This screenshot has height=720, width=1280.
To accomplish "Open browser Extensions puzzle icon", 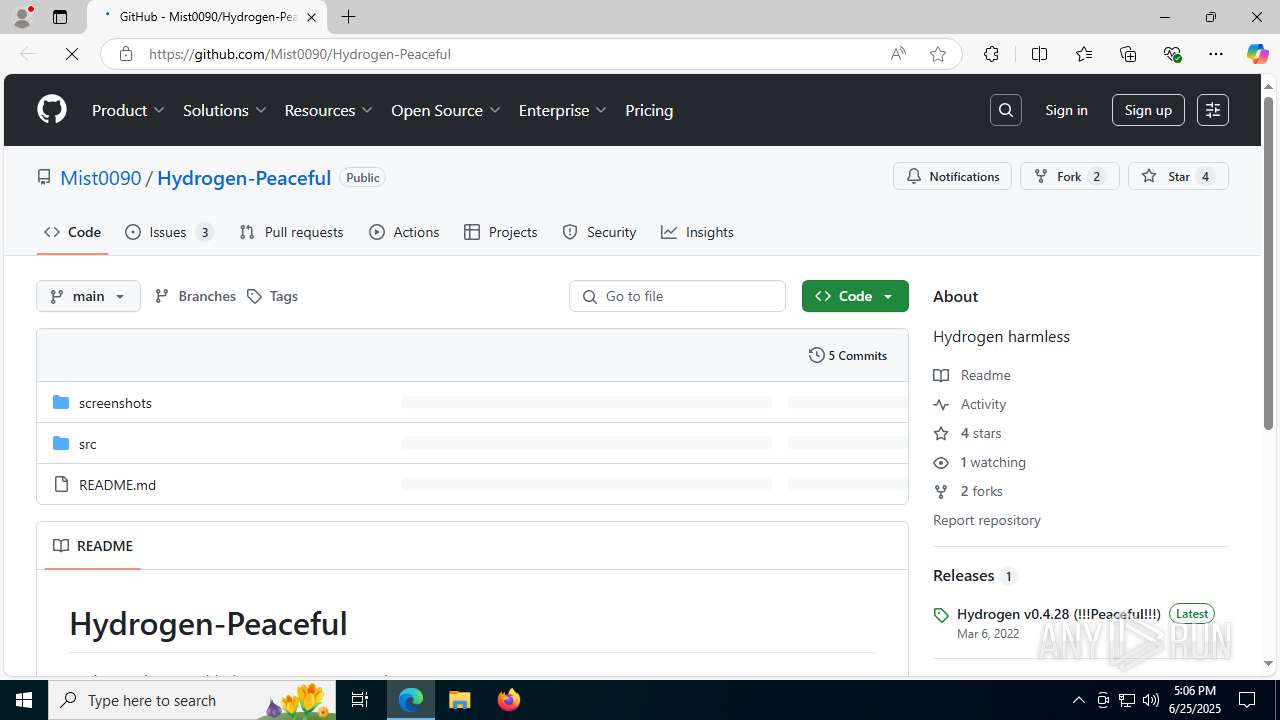I will [991, 54].
